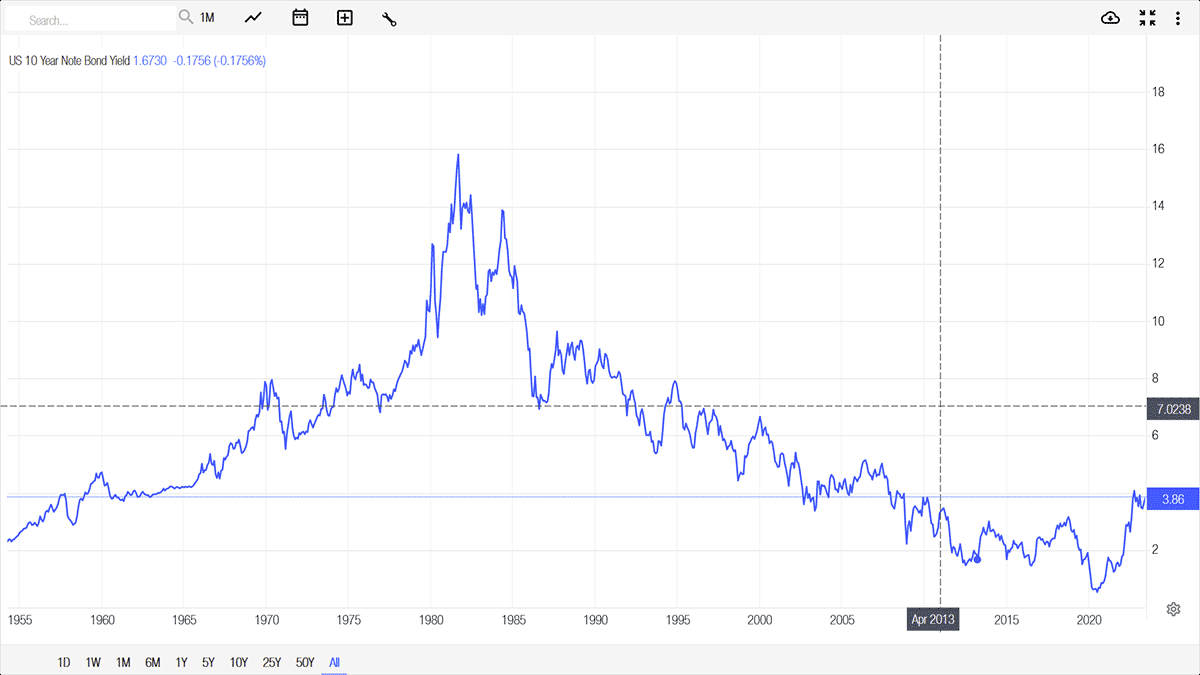Image resolution: width=1200 pixels, height=675 pixels.
Task: Click the 1.6730 yield value text
Action: [150, 61]
